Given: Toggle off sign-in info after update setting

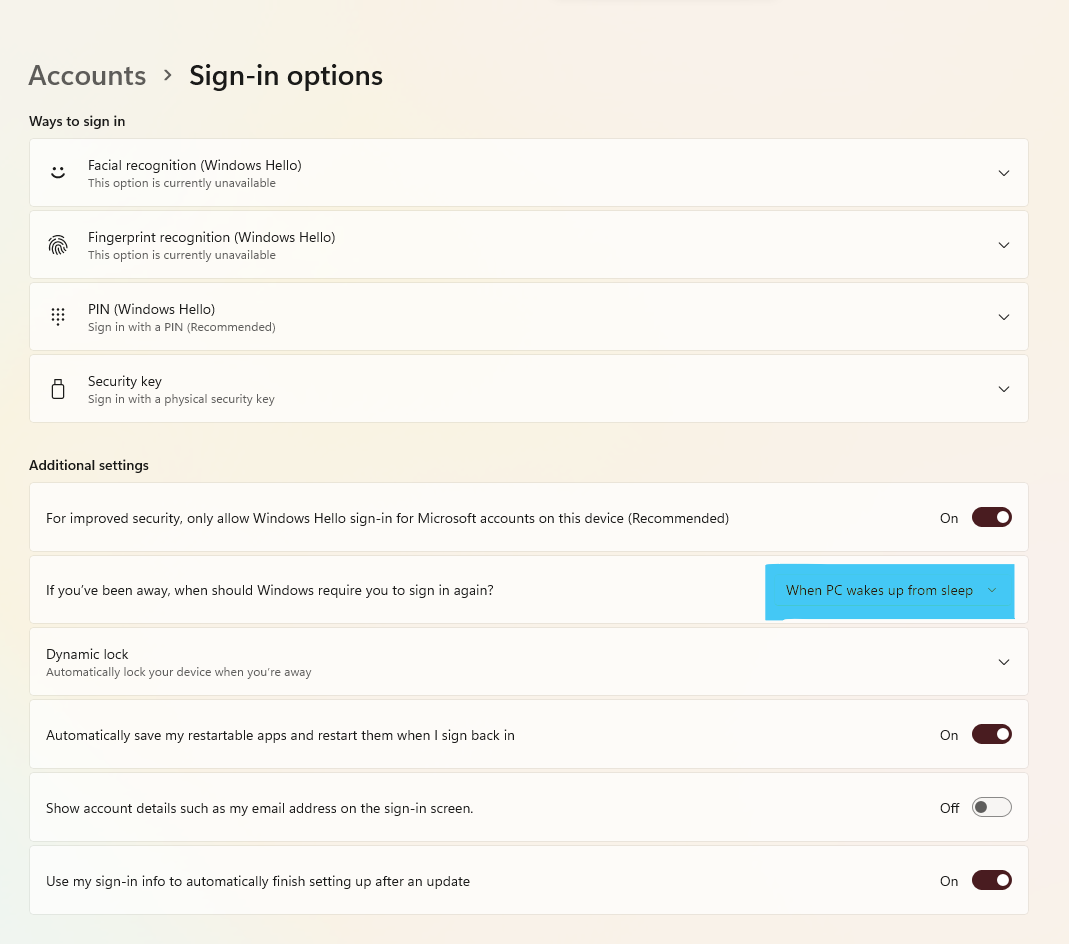Looking at the screenshot, I should [991, 881].
